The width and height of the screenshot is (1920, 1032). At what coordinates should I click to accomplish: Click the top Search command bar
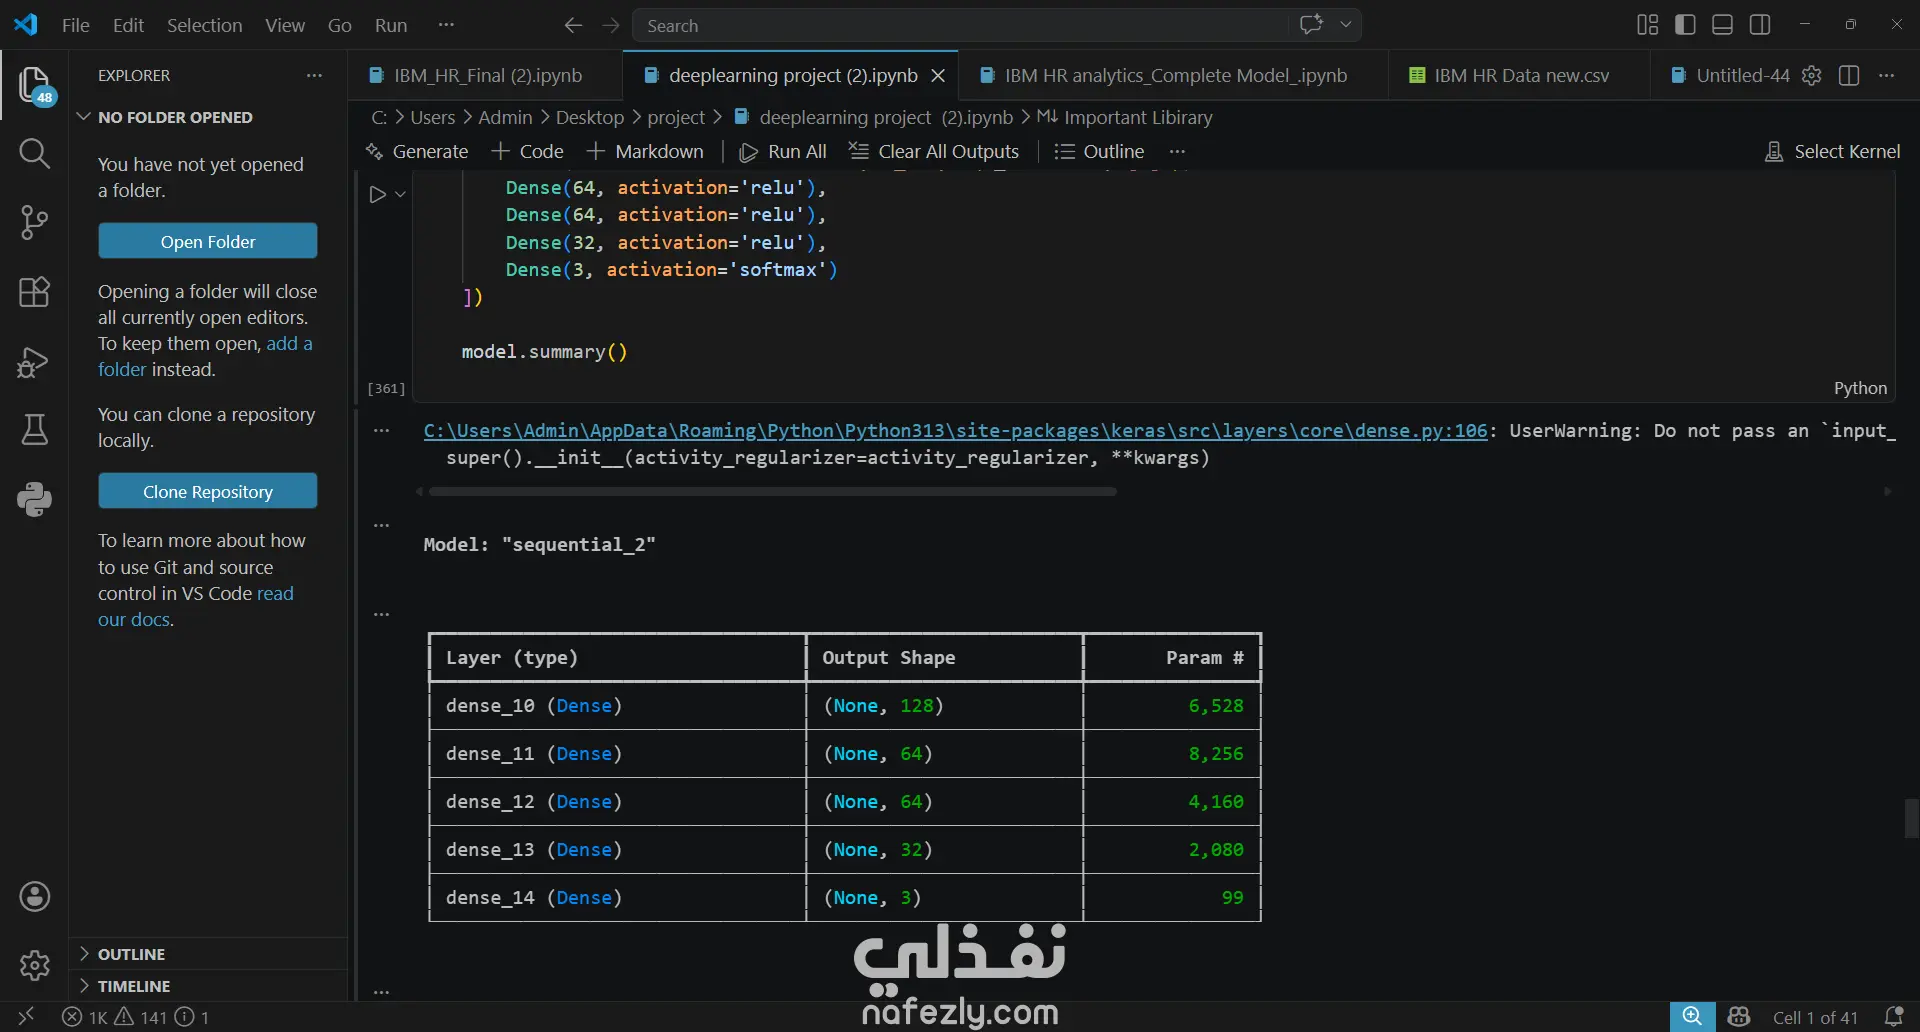(x=960, y=25)
